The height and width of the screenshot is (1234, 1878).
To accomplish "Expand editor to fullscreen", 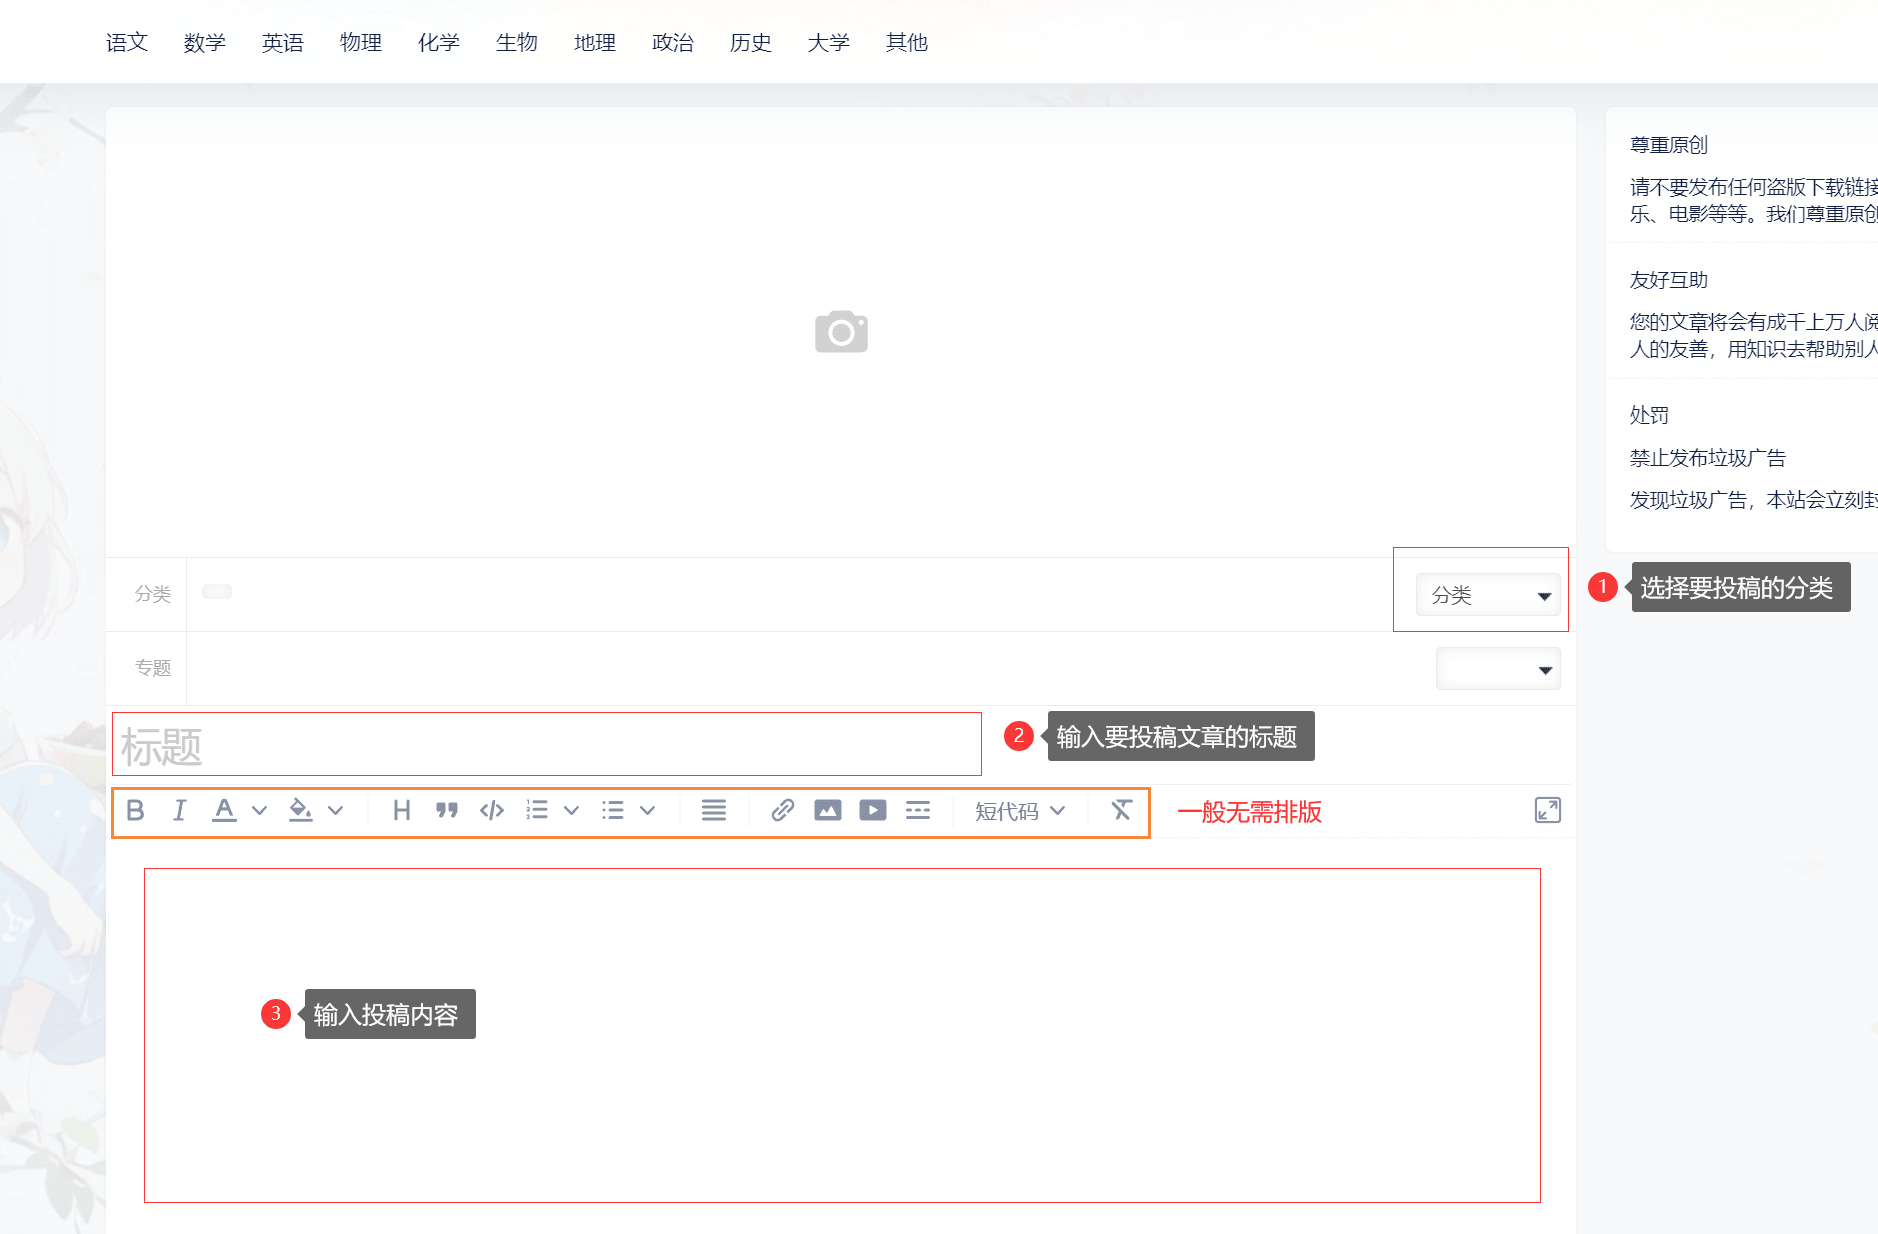I will (1547, 810).
